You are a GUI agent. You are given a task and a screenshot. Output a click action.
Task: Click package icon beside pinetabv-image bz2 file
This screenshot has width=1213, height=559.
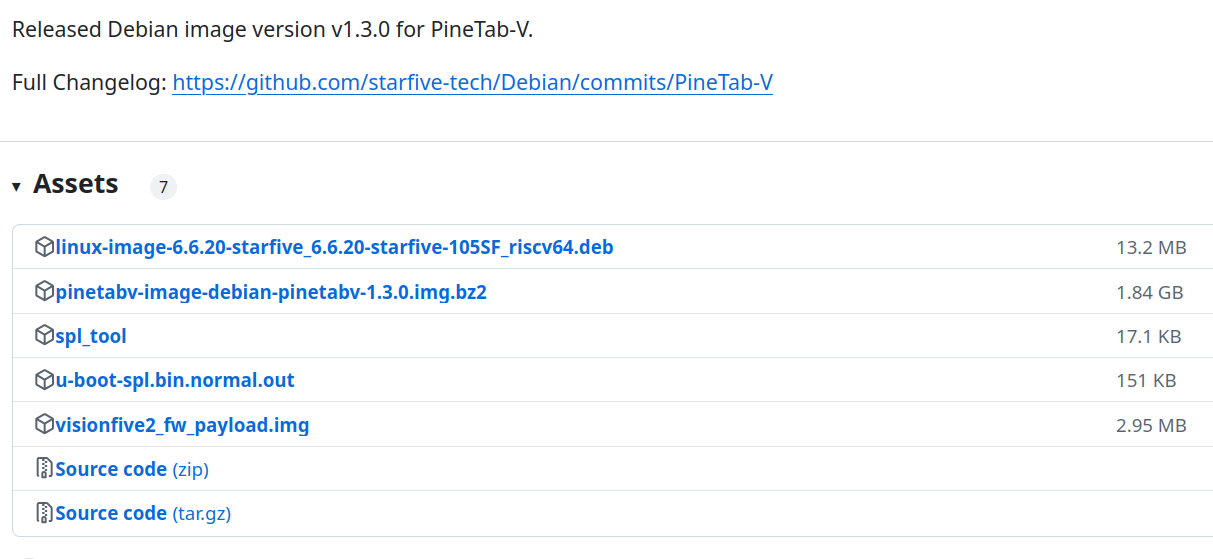point(44,291)
